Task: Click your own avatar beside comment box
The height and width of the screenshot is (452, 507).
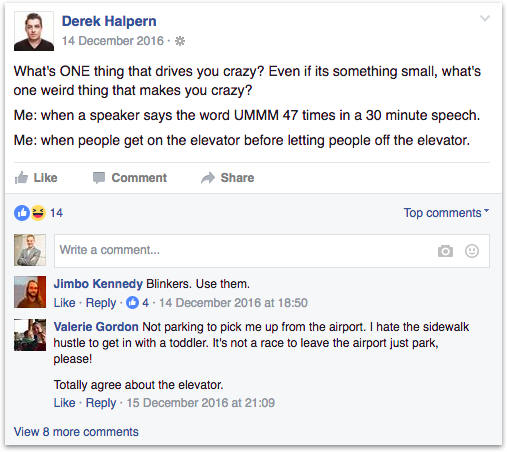Action: coord(30,250)
